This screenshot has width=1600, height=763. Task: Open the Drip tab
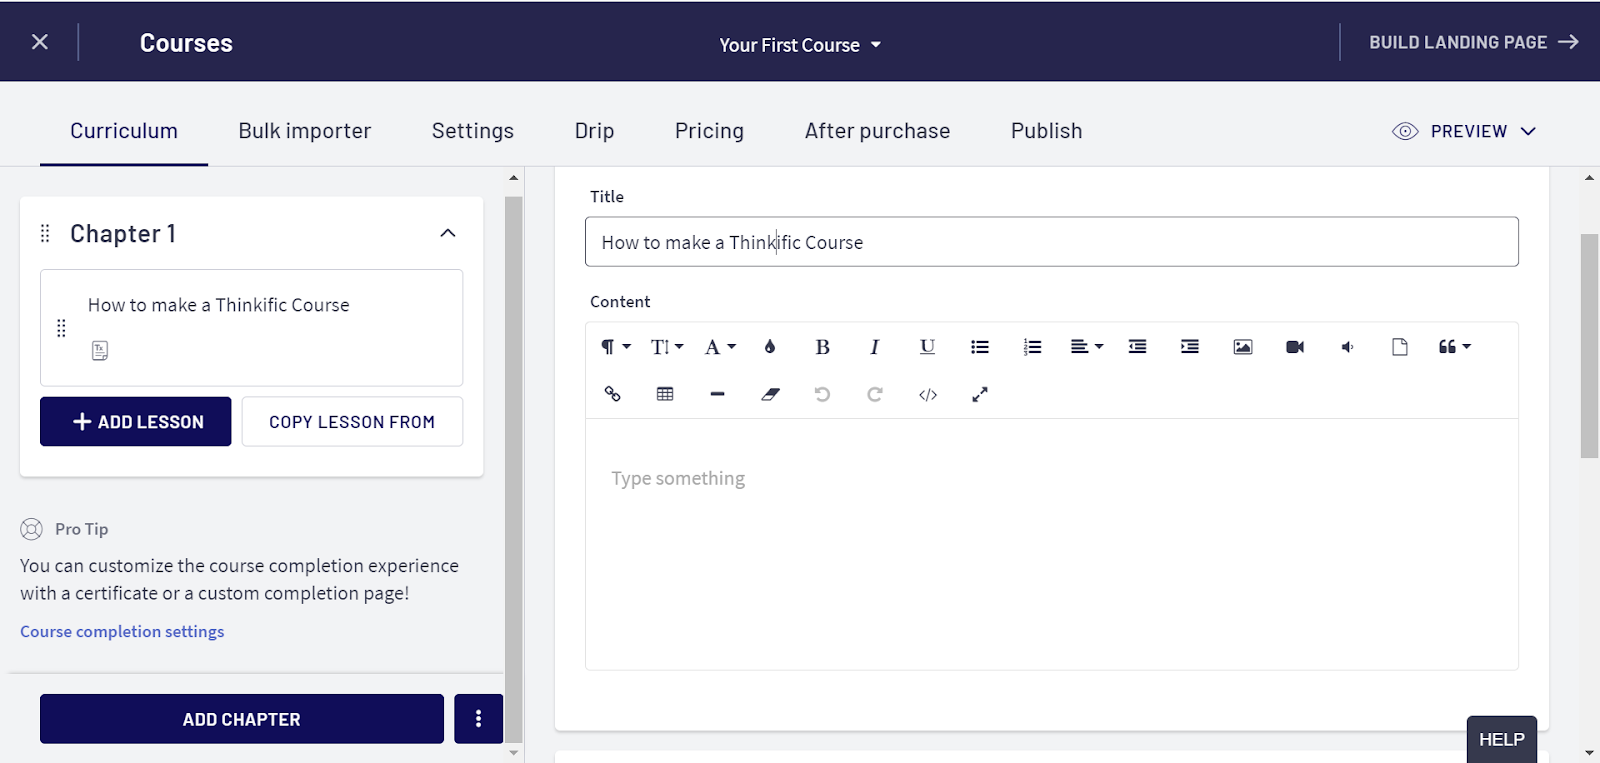click(x=594, y=131)
